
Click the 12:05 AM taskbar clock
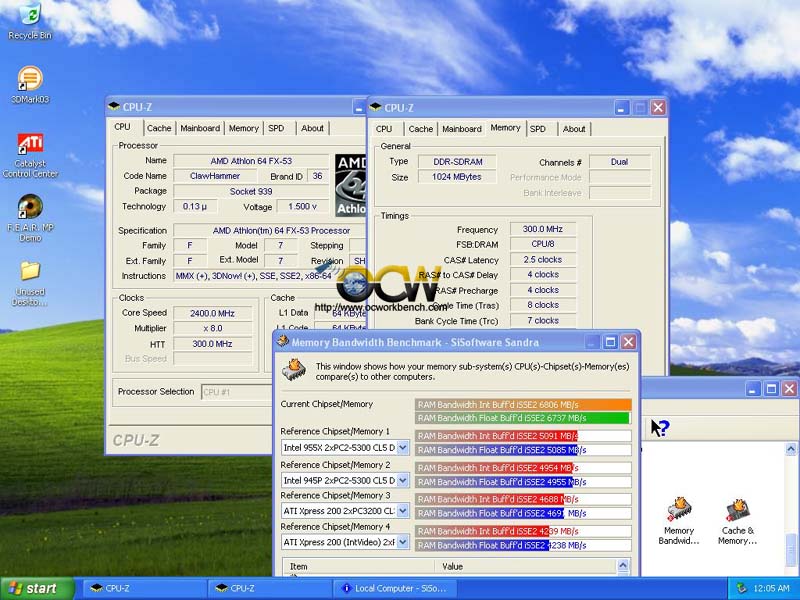coord(770,588)
